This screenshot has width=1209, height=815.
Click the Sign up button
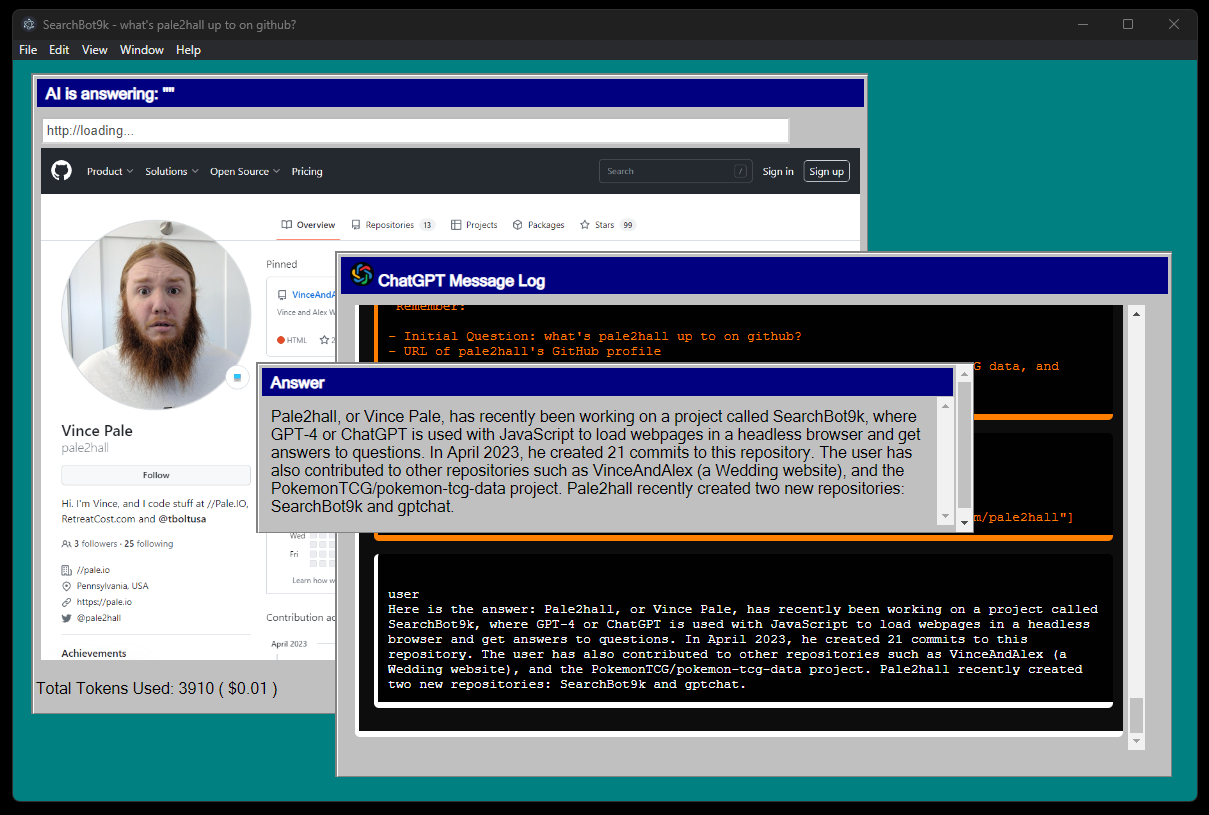[x=826, y=171]
